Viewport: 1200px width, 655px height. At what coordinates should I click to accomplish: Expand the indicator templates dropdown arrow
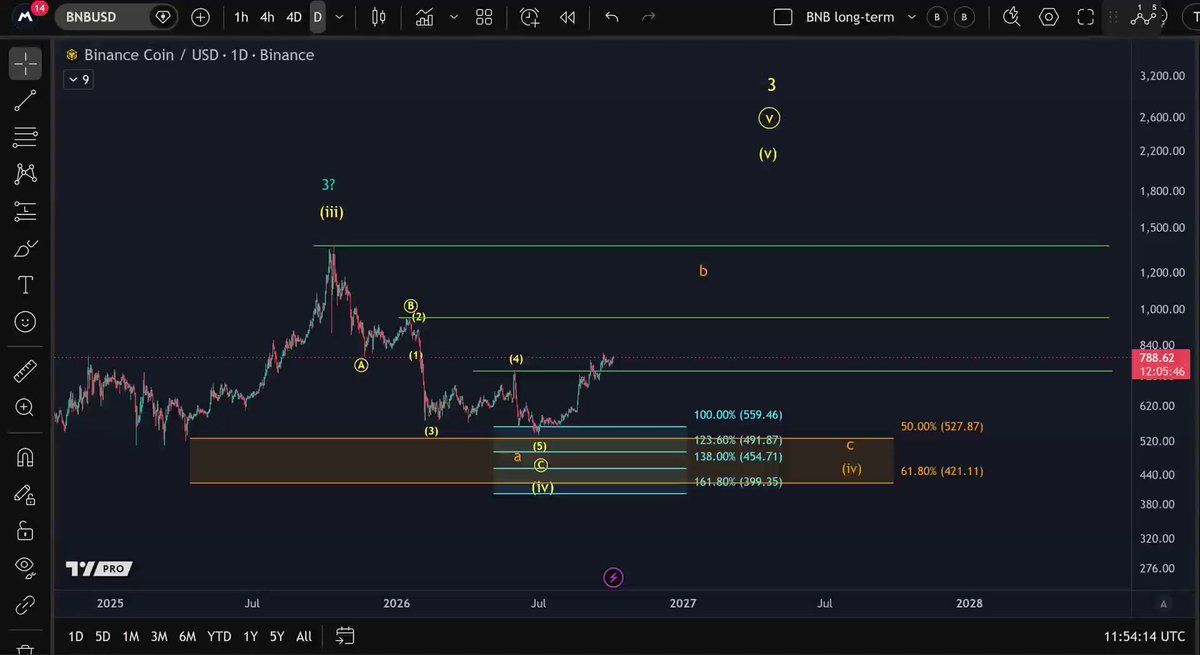click(455, 17)
